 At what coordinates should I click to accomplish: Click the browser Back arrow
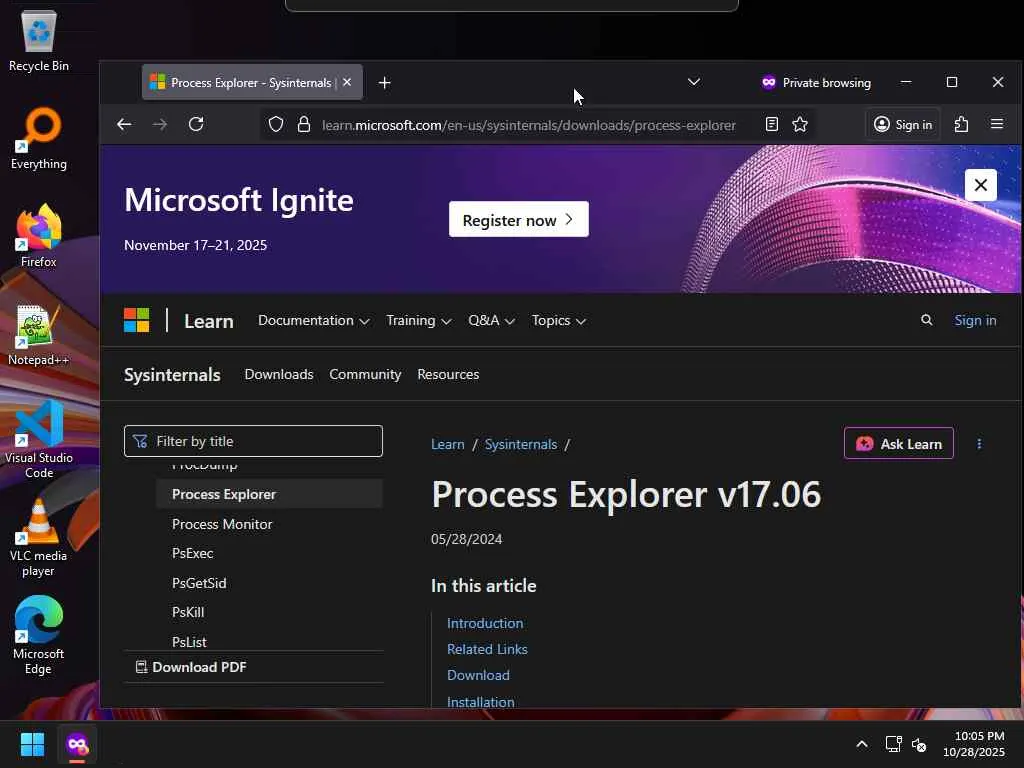pos(124,124)
